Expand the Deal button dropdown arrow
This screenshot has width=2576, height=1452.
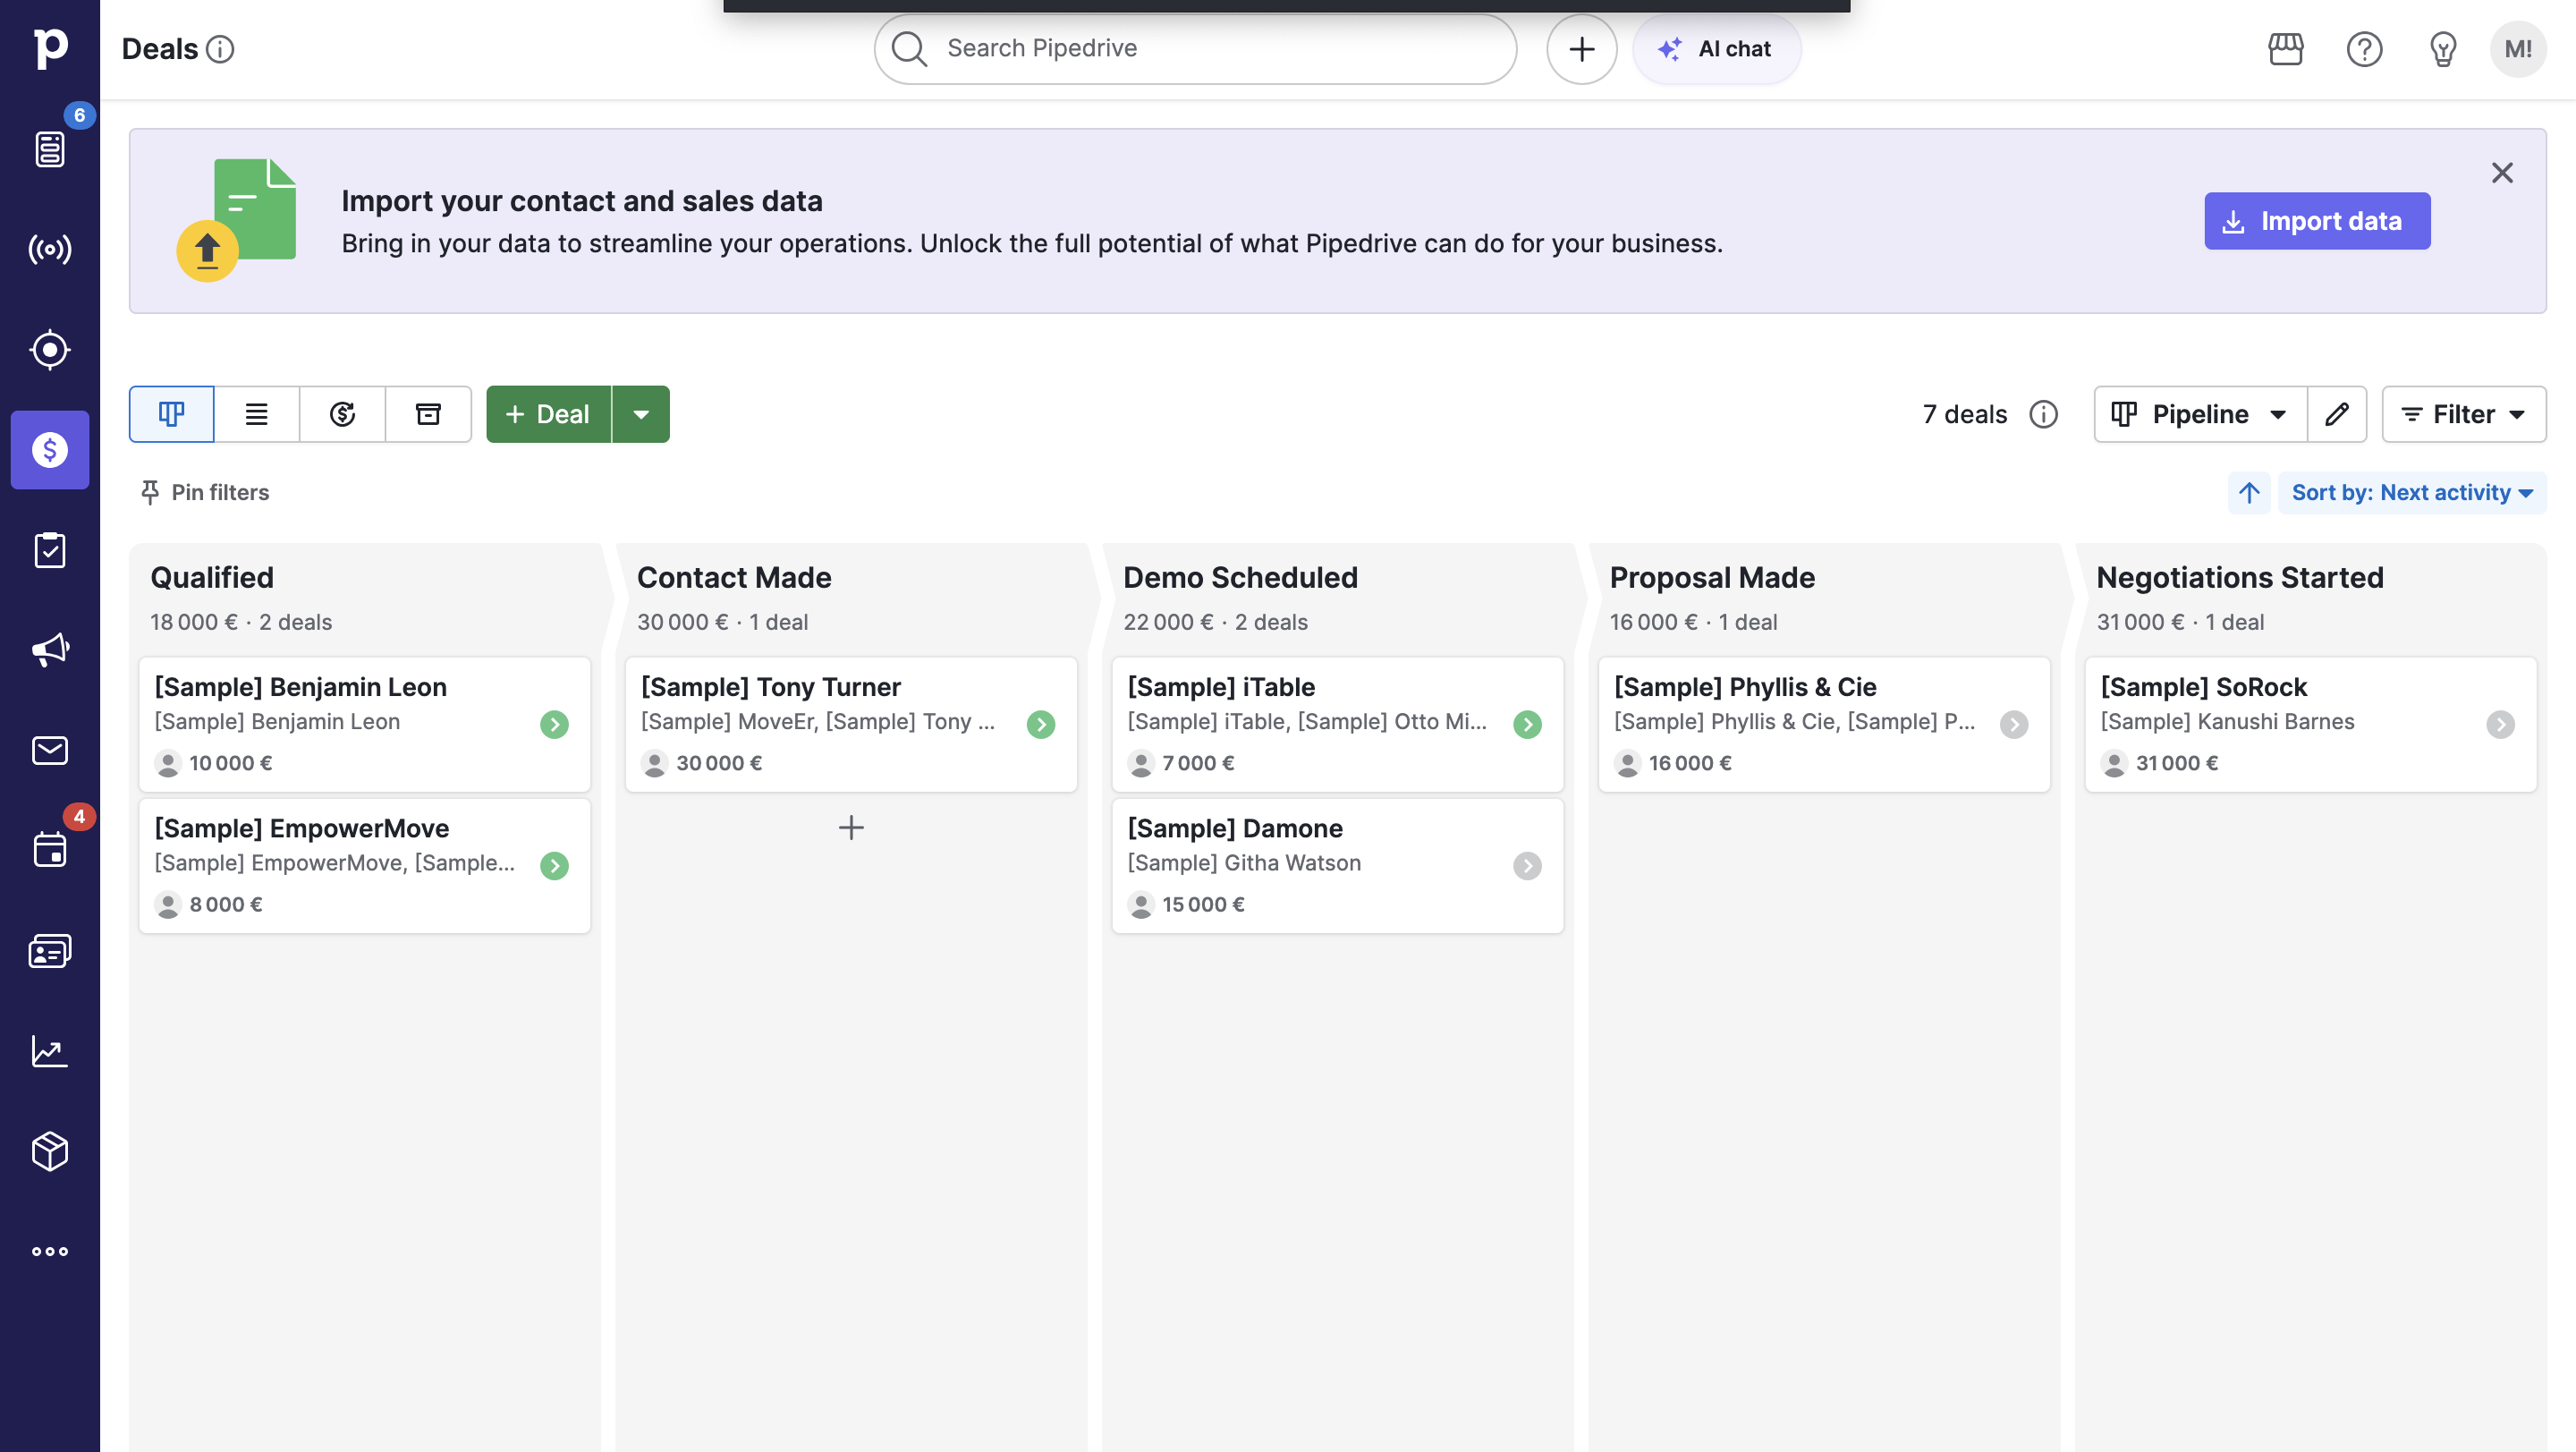click(641, 414)
